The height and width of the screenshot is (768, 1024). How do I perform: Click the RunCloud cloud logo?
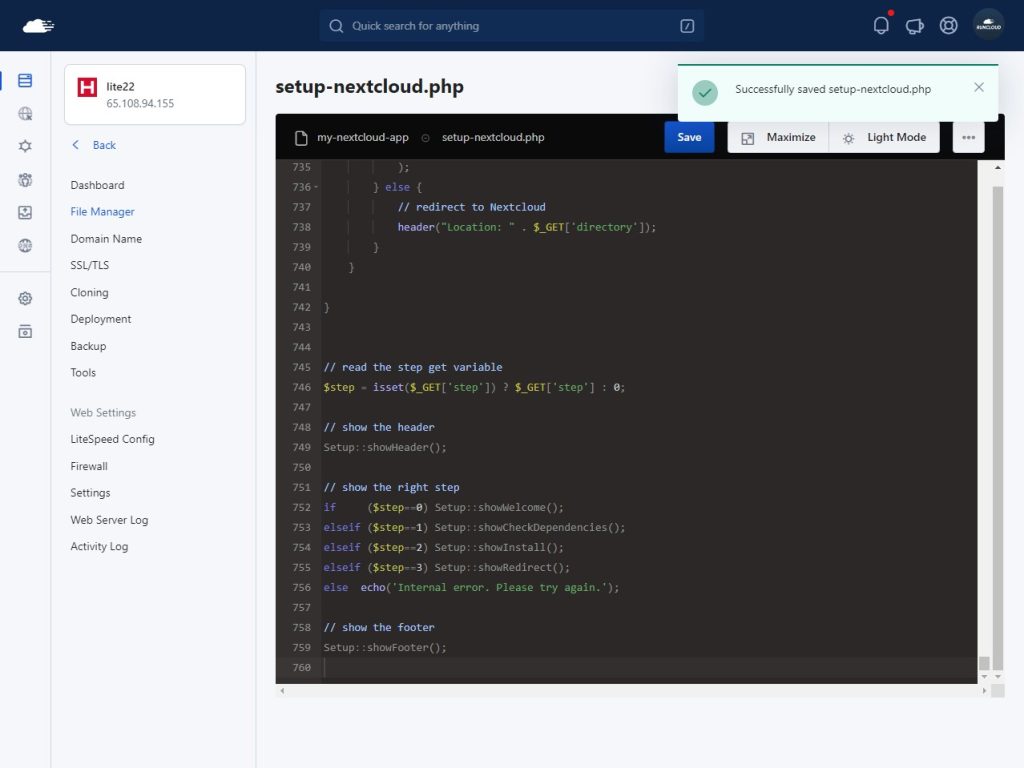coord(38,26)
